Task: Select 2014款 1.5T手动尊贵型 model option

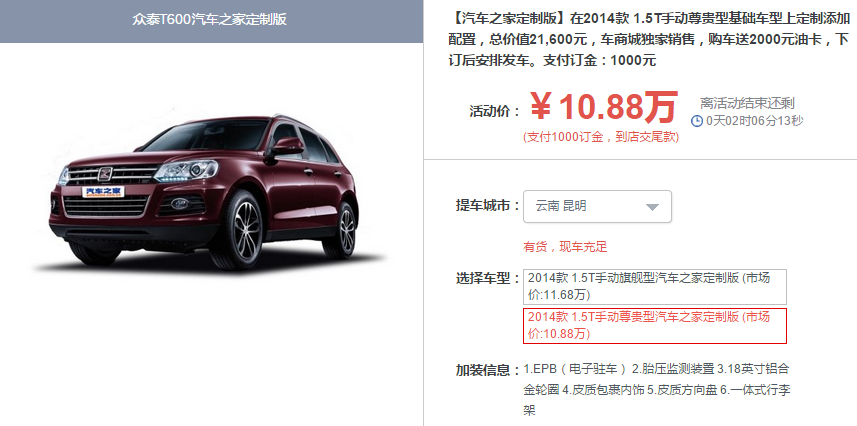Action: 655,326
